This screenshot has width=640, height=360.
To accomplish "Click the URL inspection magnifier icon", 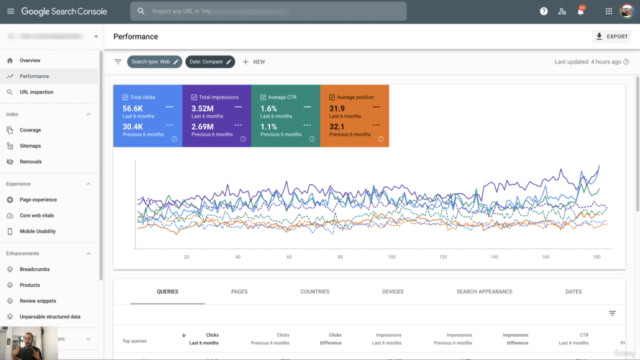I will pos(10,92).
